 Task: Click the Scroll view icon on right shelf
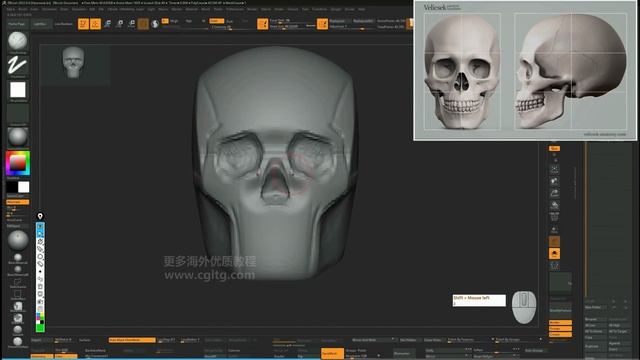(554, 169)
